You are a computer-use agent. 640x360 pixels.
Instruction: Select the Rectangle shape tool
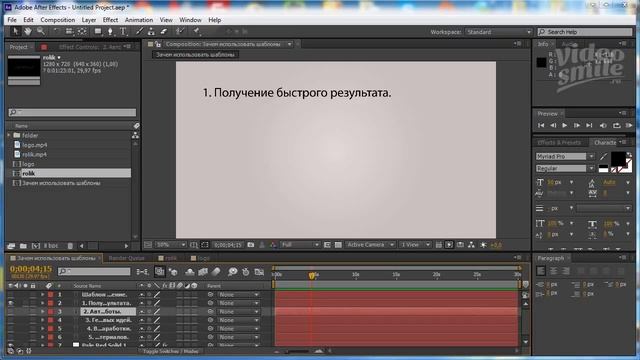98,31
